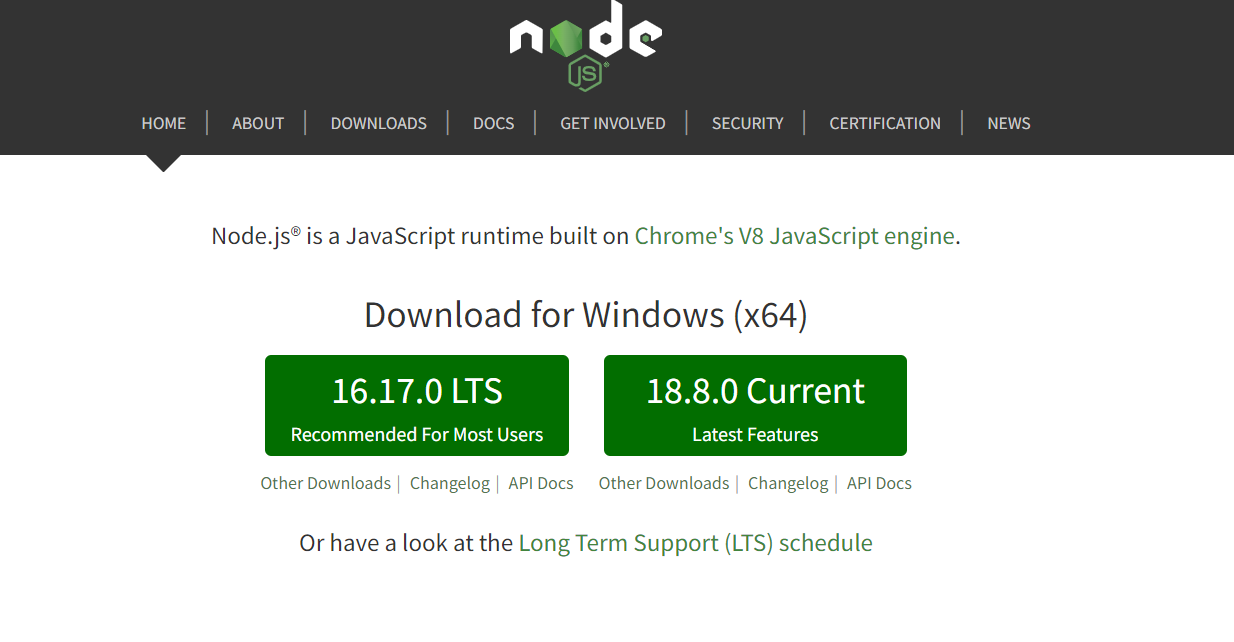The height and width of the screenshot is (642, 1234).
Task: Visit the CERTIFICATION page
Action: (x=884, y=123)
